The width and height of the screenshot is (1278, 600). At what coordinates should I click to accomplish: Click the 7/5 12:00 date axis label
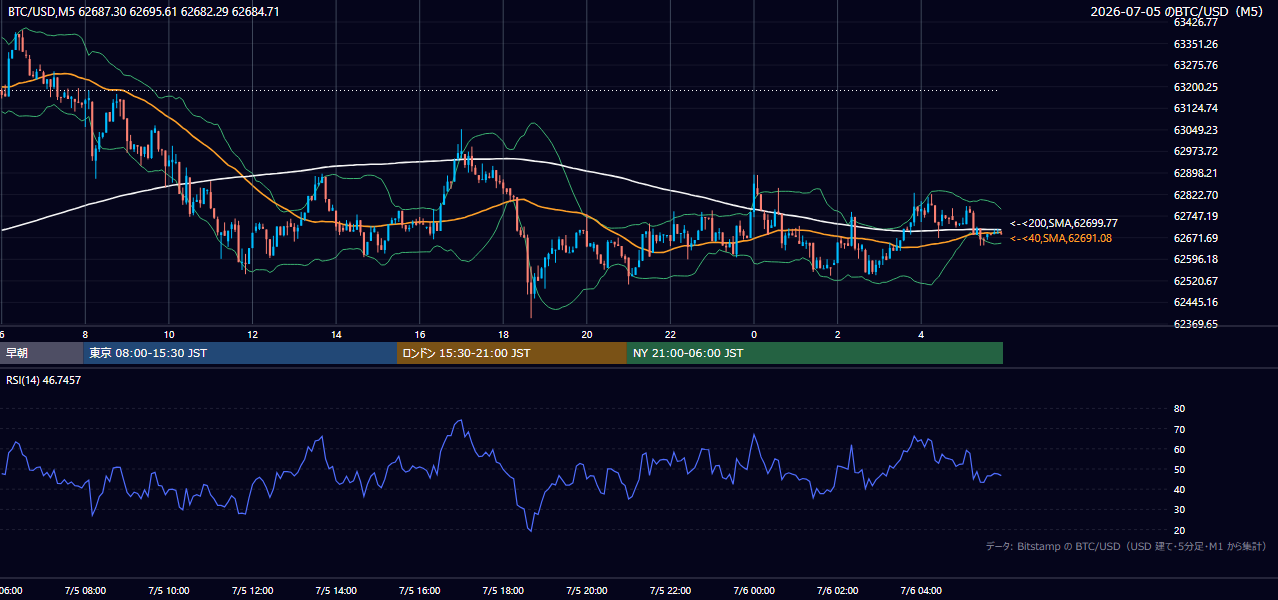pyautogui.click(x=253, y=591)
